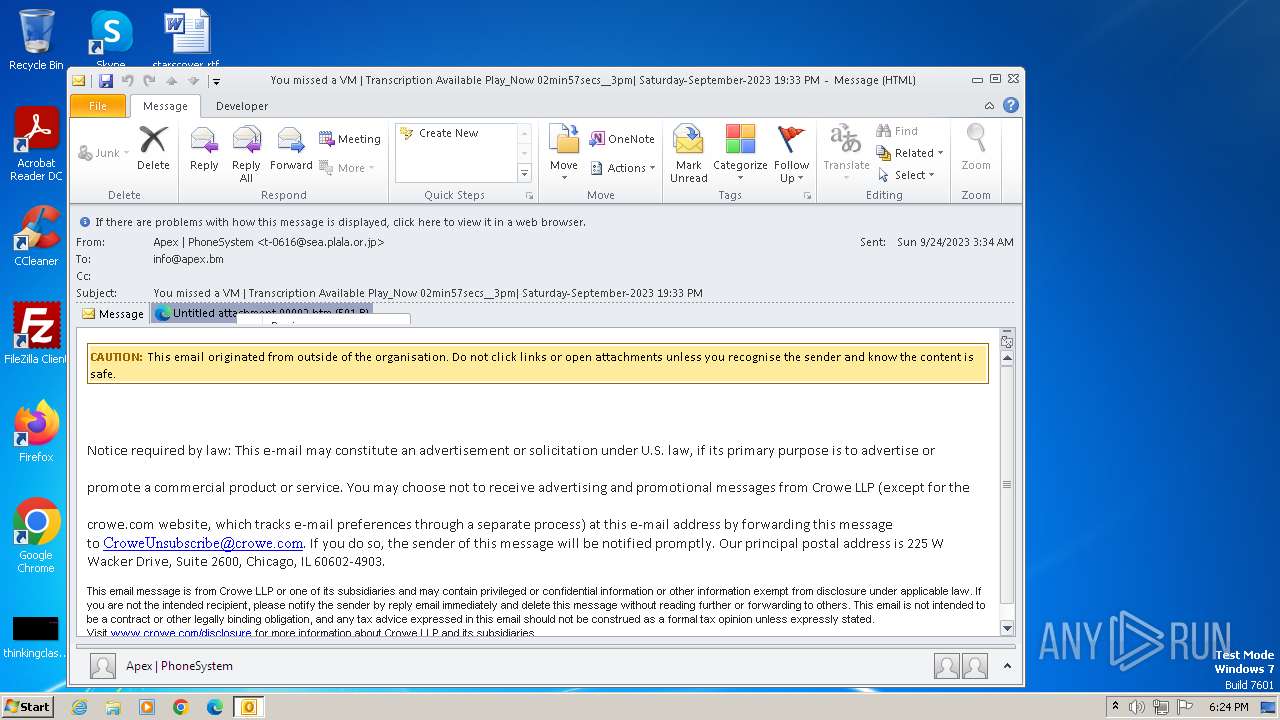Save message using the floppy disk icon
Viewport: 1280px width, 720px height.
(x=105, y=81)
